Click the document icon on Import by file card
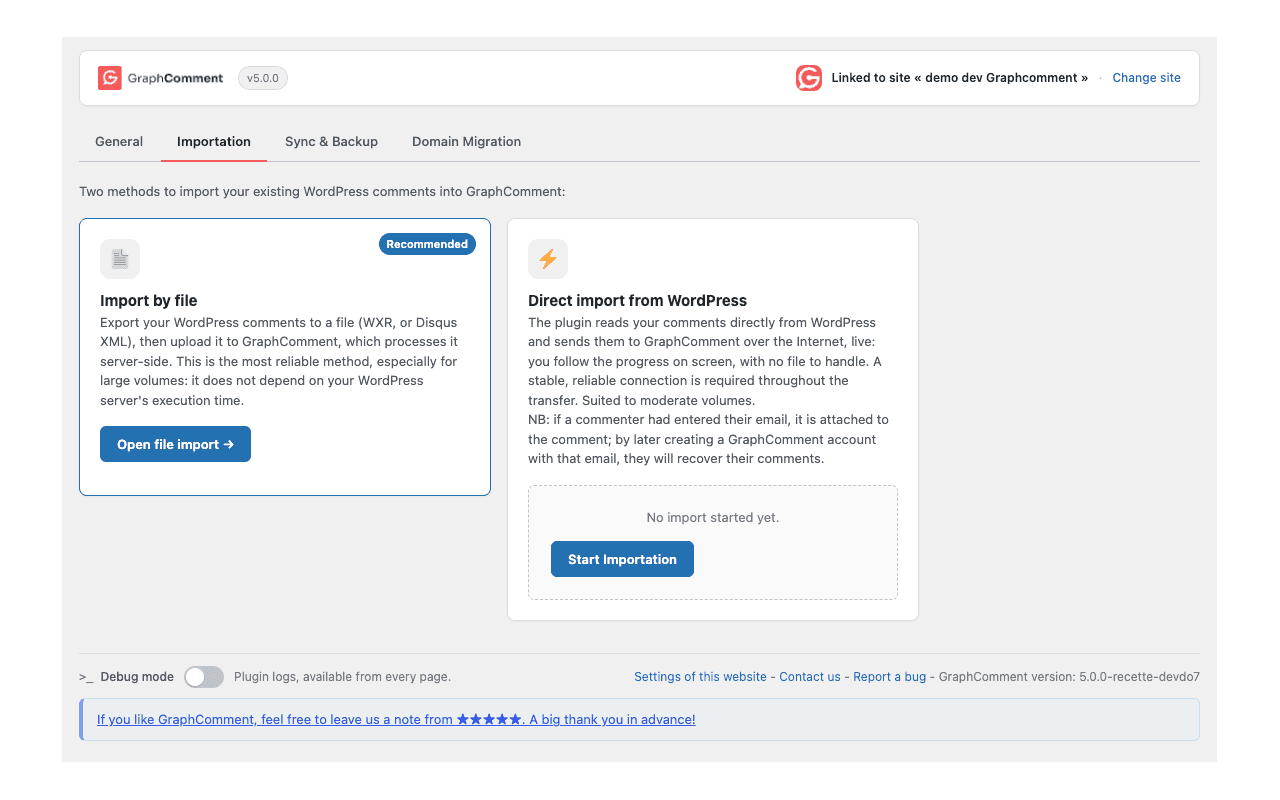The image size is (1280, 800). pos(120,259)
